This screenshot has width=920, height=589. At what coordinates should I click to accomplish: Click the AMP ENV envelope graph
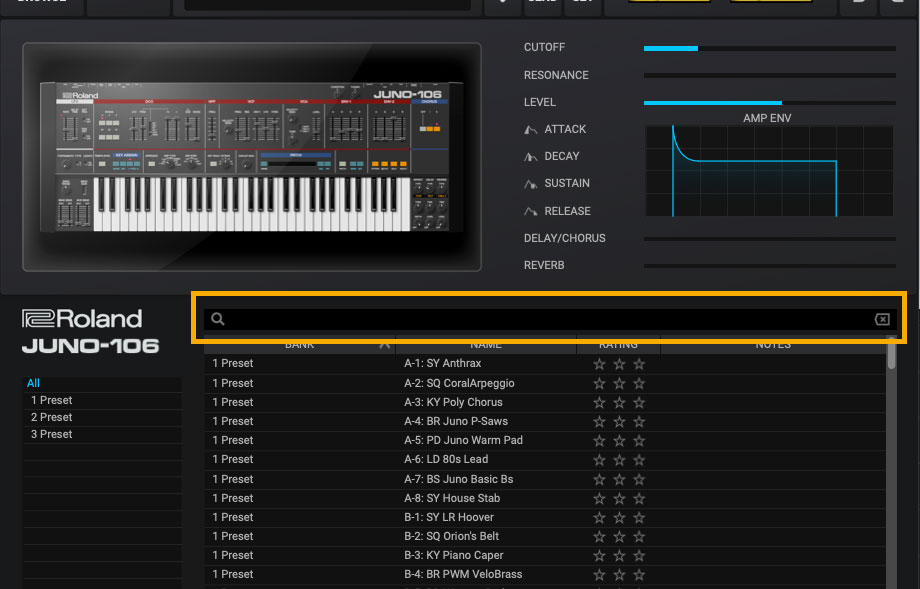tap(769, 171)
